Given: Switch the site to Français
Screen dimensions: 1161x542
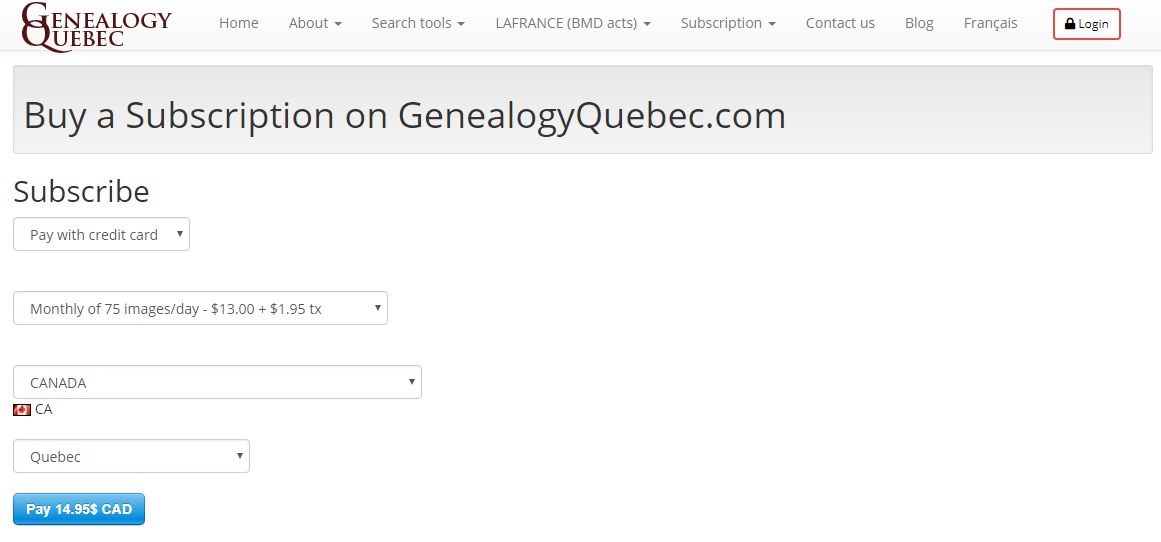Looking at the screenshot, I should (x=991, y=23).
